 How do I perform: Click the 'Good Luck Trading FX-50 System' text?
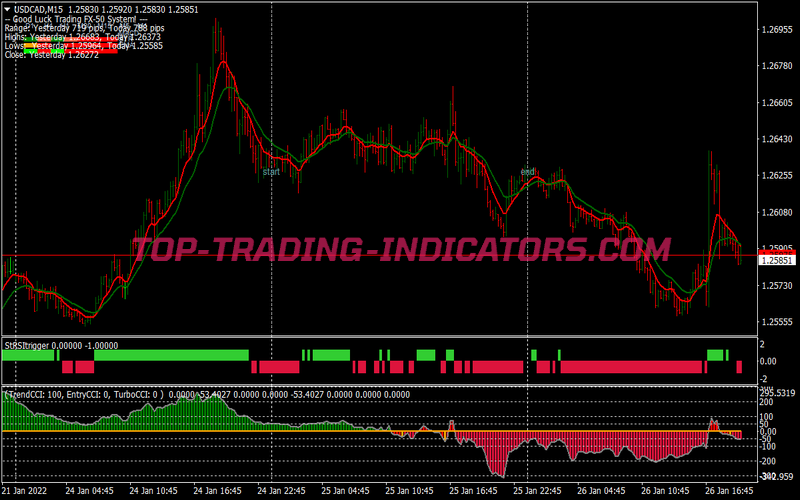(x=76, y=19)
